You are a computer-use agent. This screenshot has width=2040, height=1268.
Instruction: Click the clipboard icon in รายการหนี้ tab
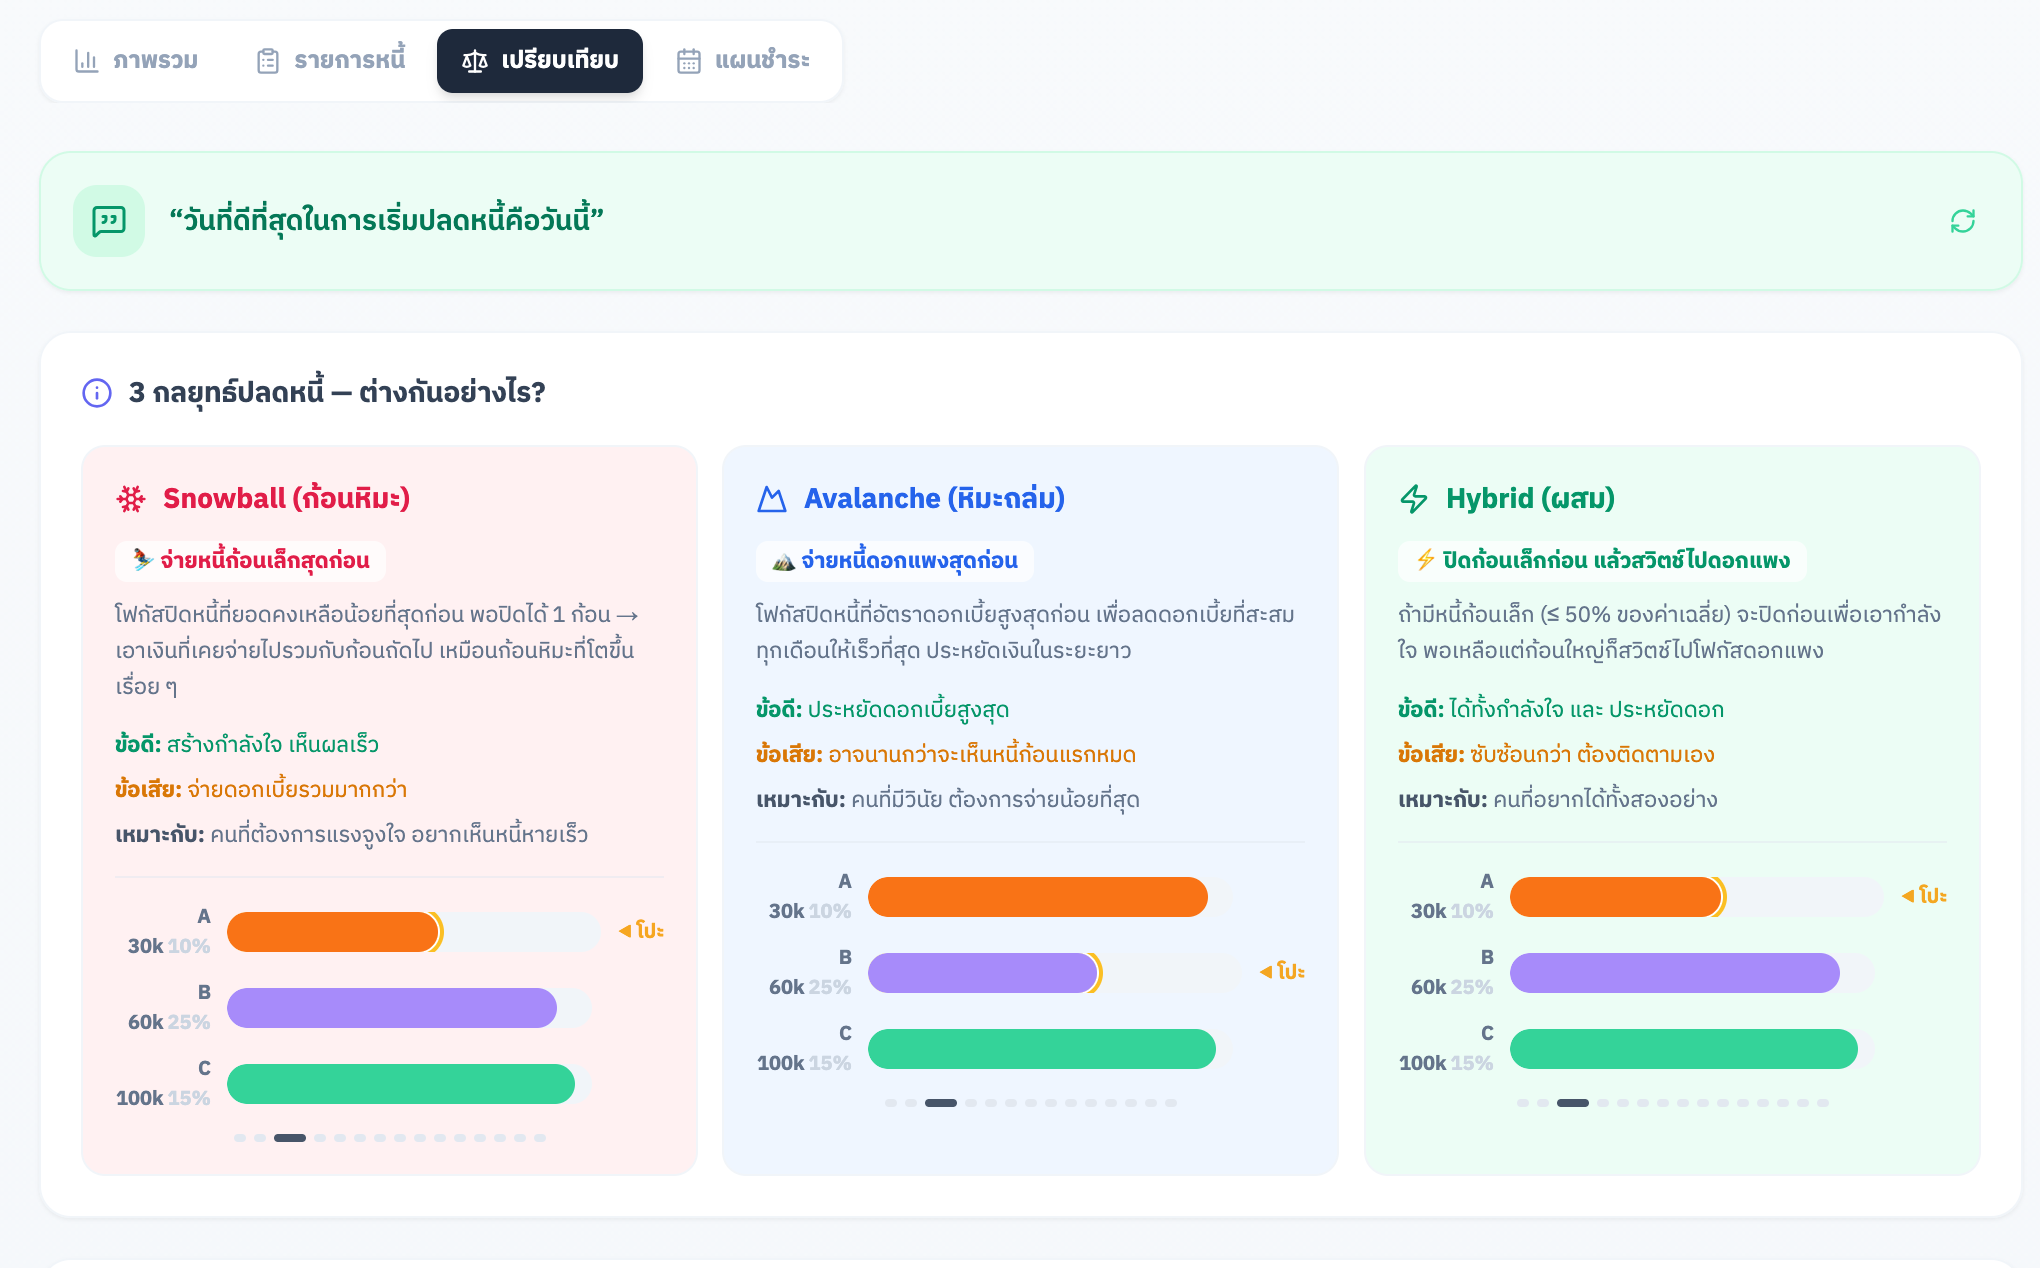click(267, 61)
